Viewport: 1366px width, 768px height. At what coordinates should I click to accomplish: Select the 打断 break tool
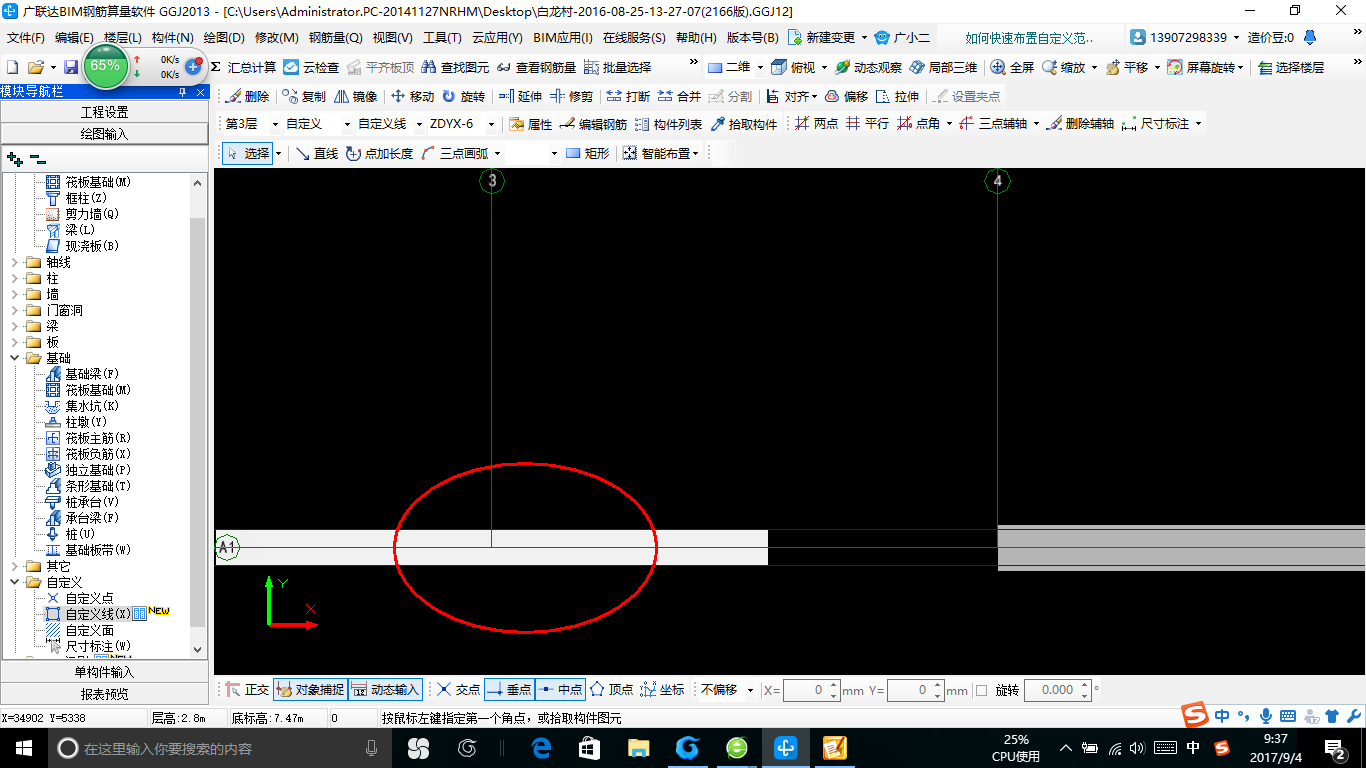click(628, 97)
